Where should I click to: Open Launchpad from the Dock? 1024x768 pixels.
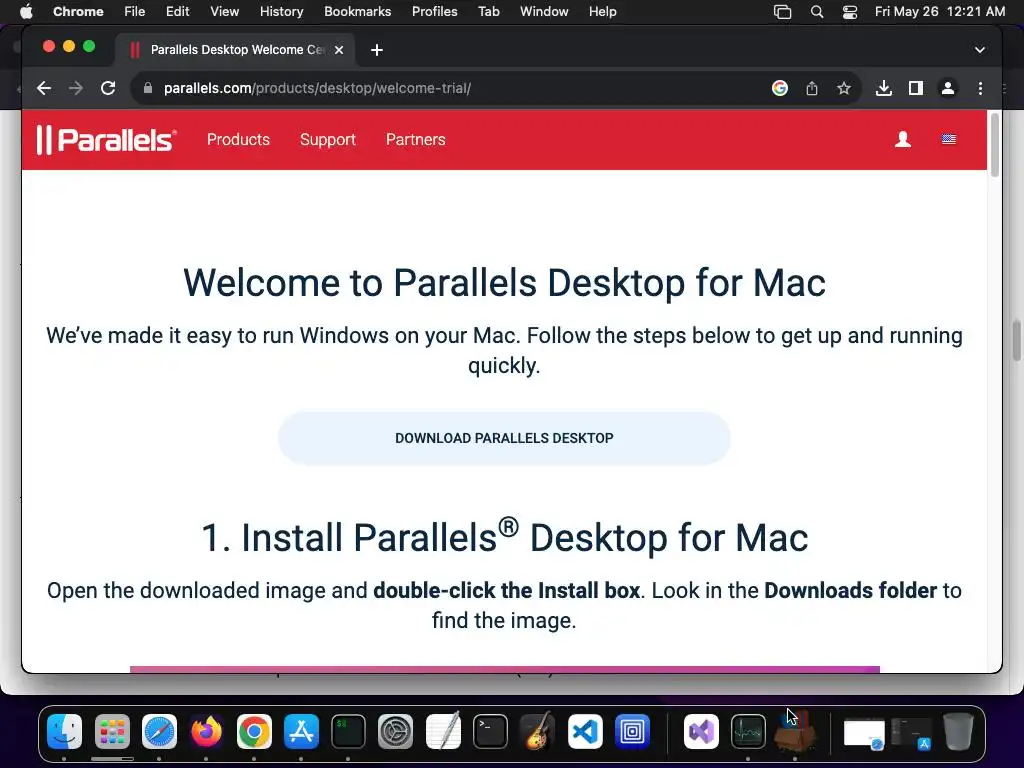(x=112, y=731)
